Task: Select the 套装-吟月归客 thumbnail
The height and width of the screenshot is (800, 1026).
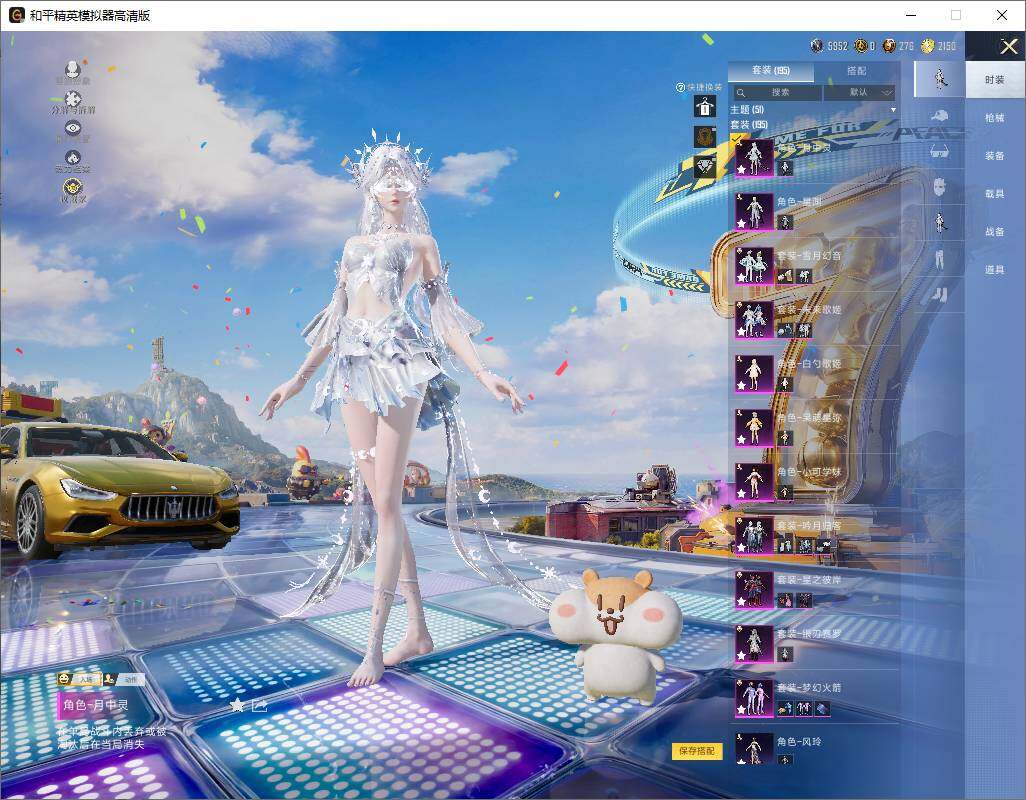Action: (x=754, y=536)
